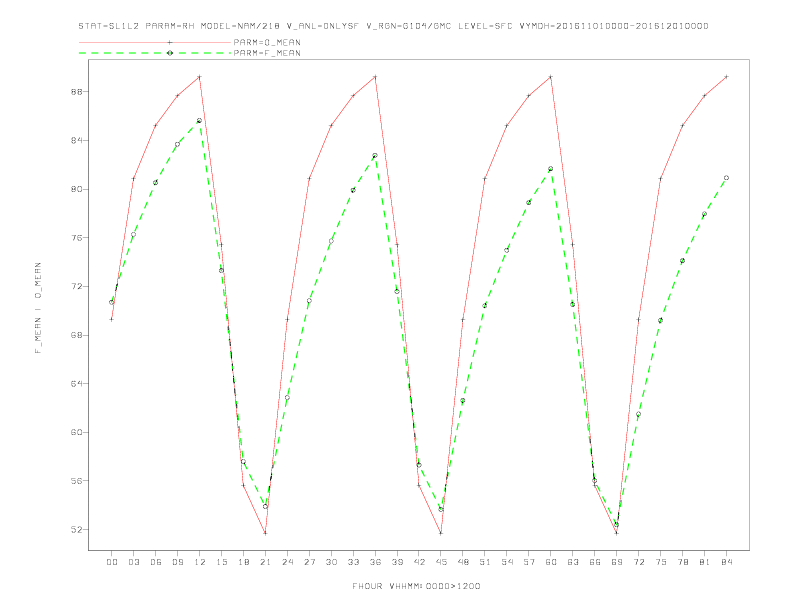Click the x-axis tick label 24

point(287,562)
